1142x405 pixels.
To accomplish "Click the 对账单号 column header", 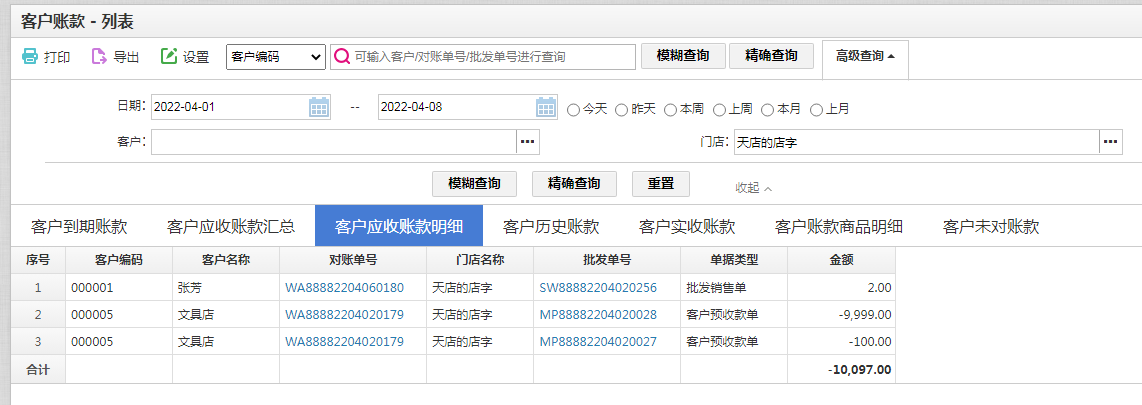I will pyautogui.click(x=353, y=260).
